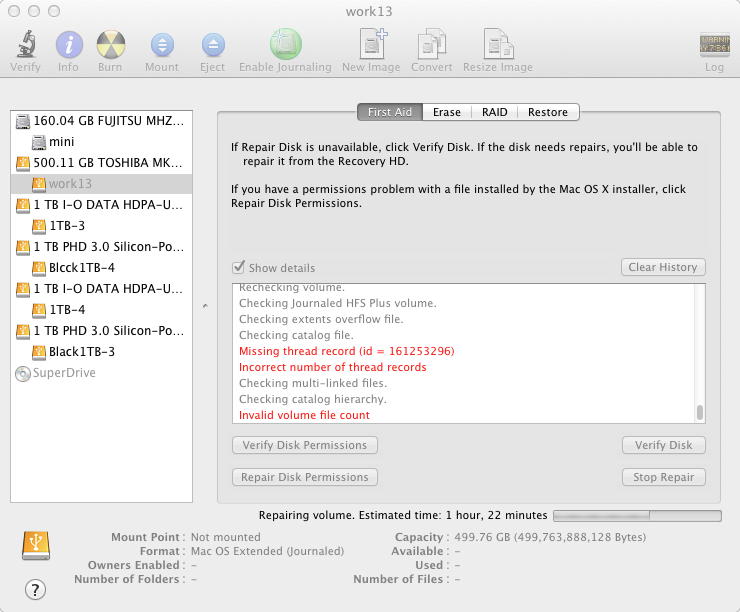Switch to the Erase tab

point(446,112)
